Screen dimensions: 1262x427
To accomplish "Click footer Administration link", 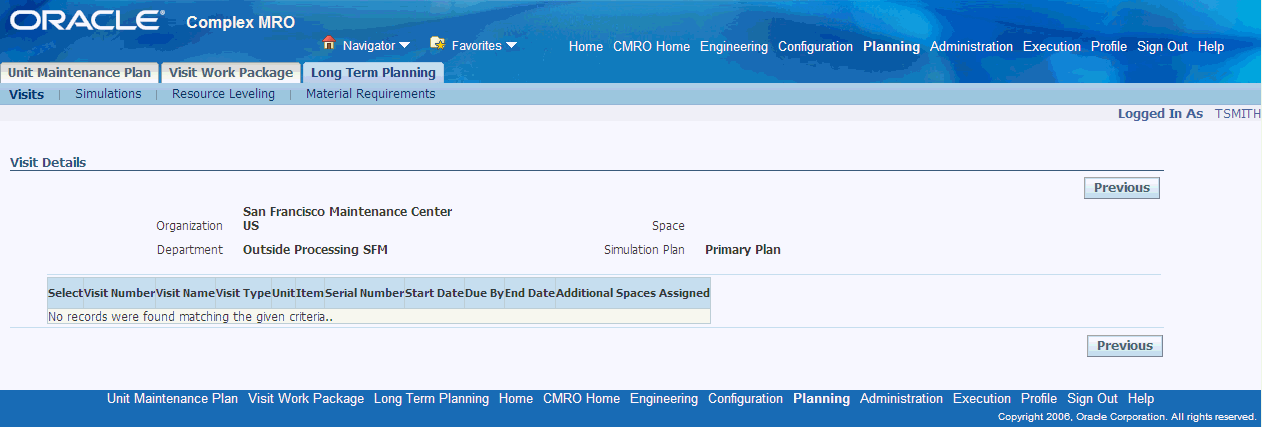I will click(901, 398).
